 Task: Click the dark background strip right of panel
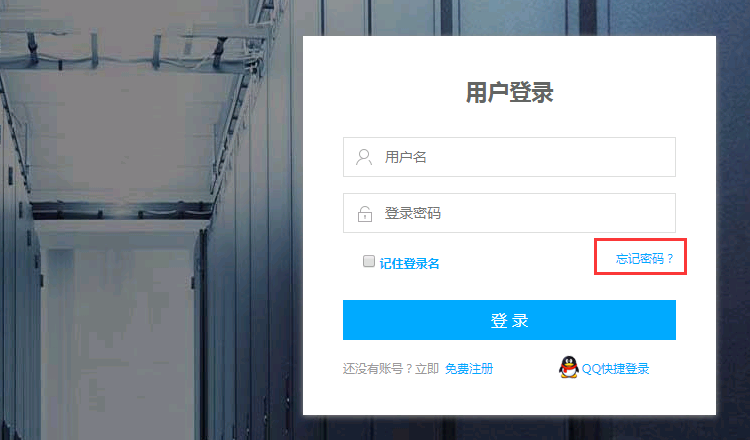point(733,220)
